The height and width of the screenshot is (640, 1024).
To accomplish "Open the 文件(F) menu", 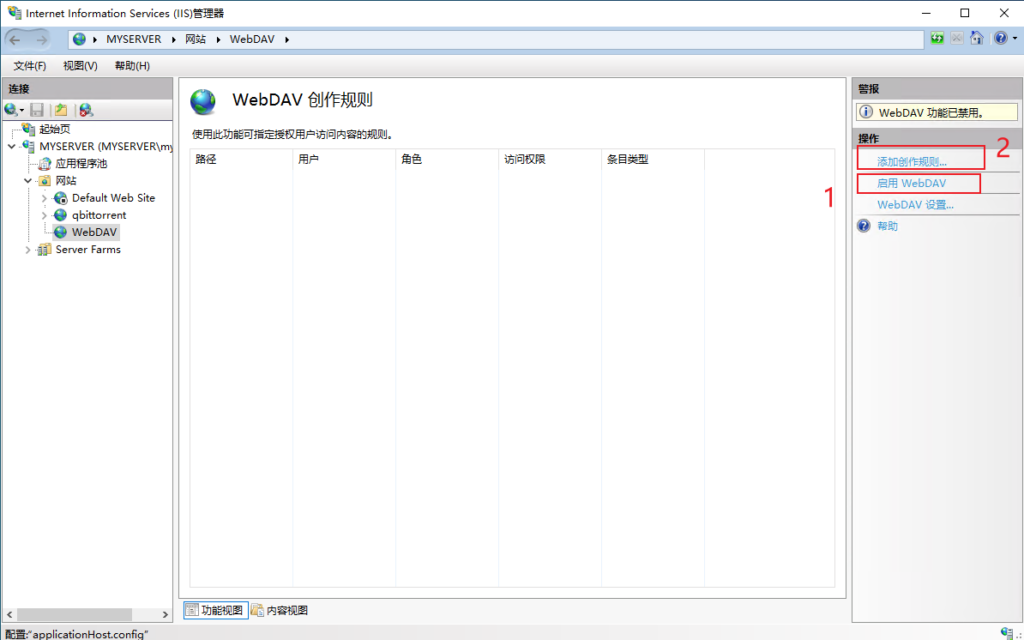I will click(30, 66).
